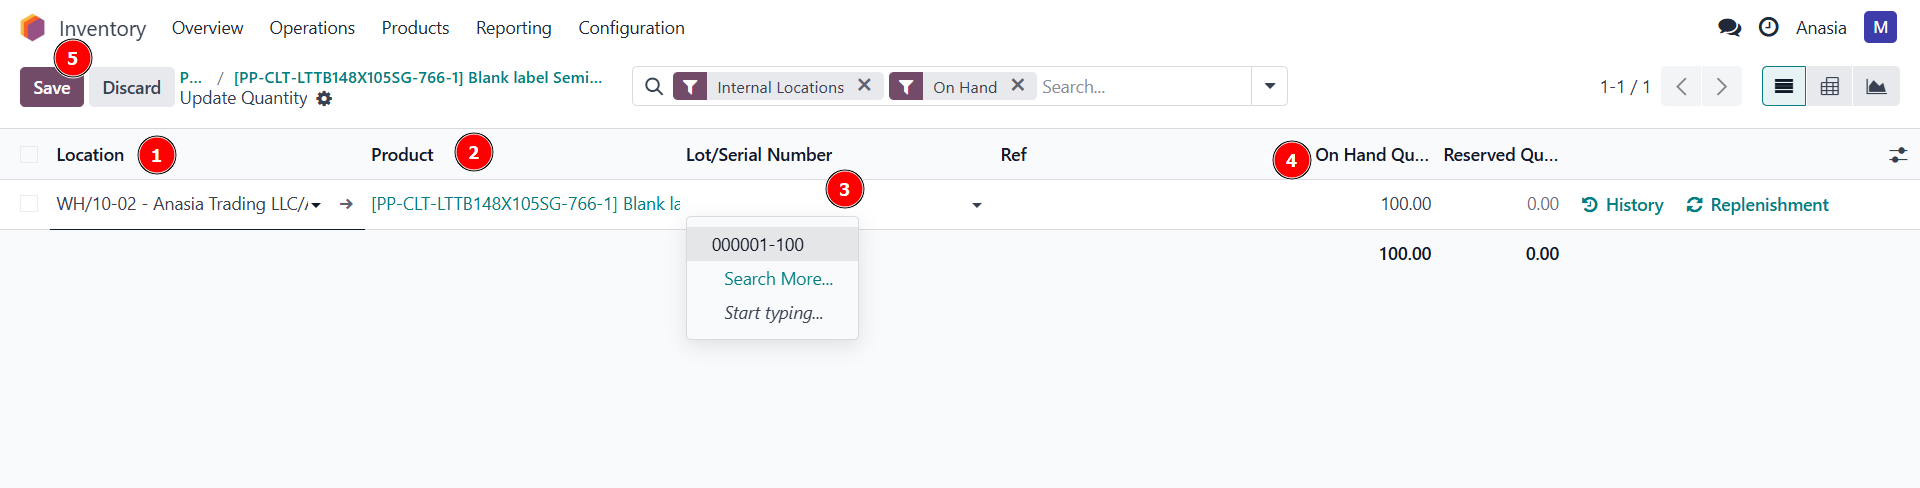Open the messaging conversations icon

[1729, 28]
